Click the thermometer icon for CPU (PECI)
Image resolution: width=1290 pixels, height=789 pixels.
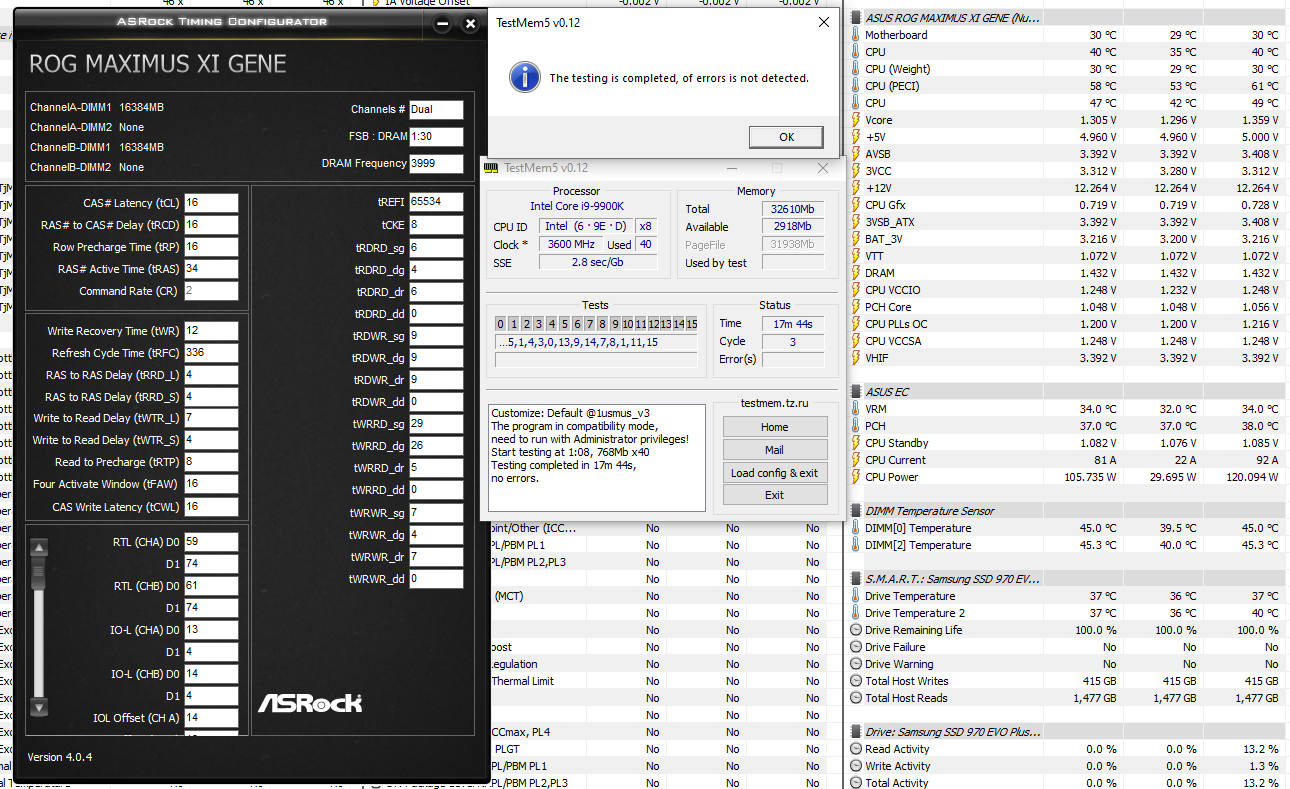pos(855,86)
